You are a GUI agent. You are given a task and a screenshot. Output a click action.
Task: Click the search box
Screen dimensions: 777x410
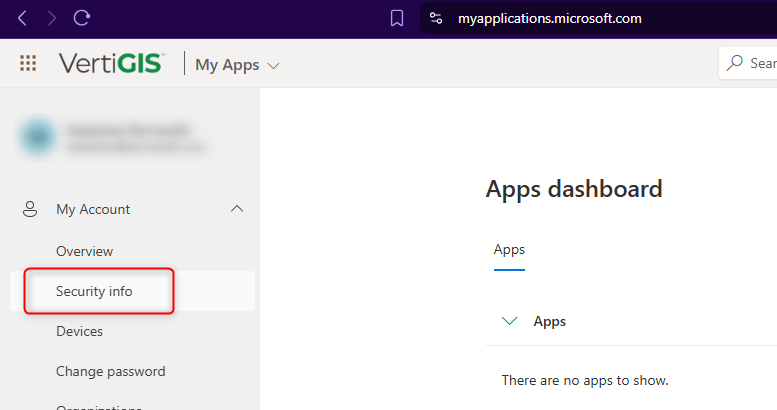(x=748, y=63)
